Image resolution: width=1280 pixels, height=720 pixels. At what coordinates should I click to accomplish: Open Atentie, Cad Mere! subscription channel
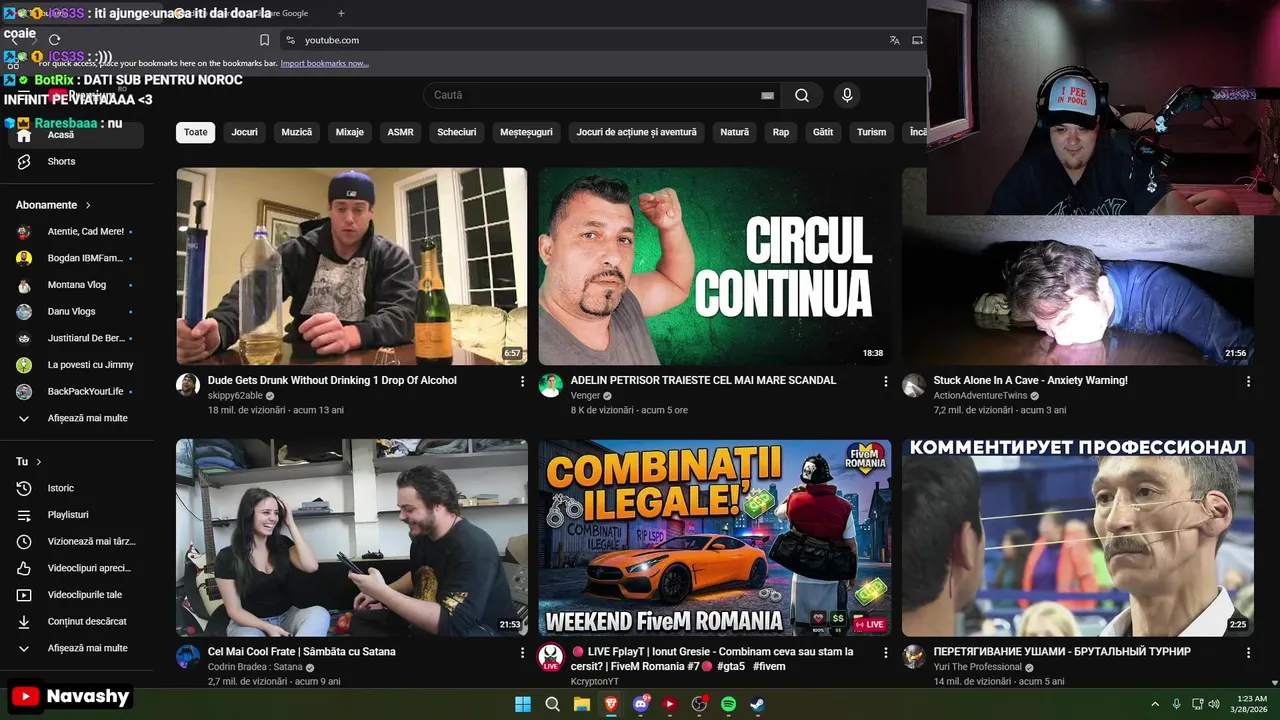tap(76, 231)
